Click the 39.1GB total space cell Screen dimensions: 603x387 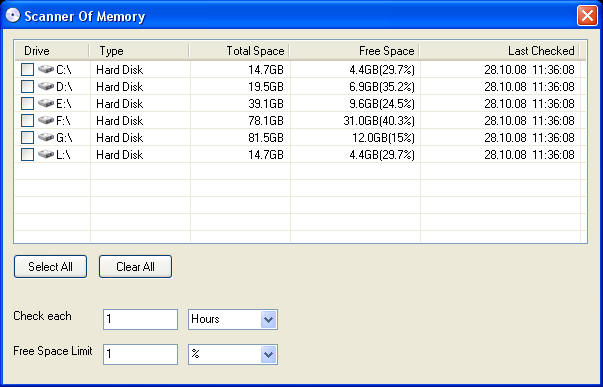pos(266,104)
